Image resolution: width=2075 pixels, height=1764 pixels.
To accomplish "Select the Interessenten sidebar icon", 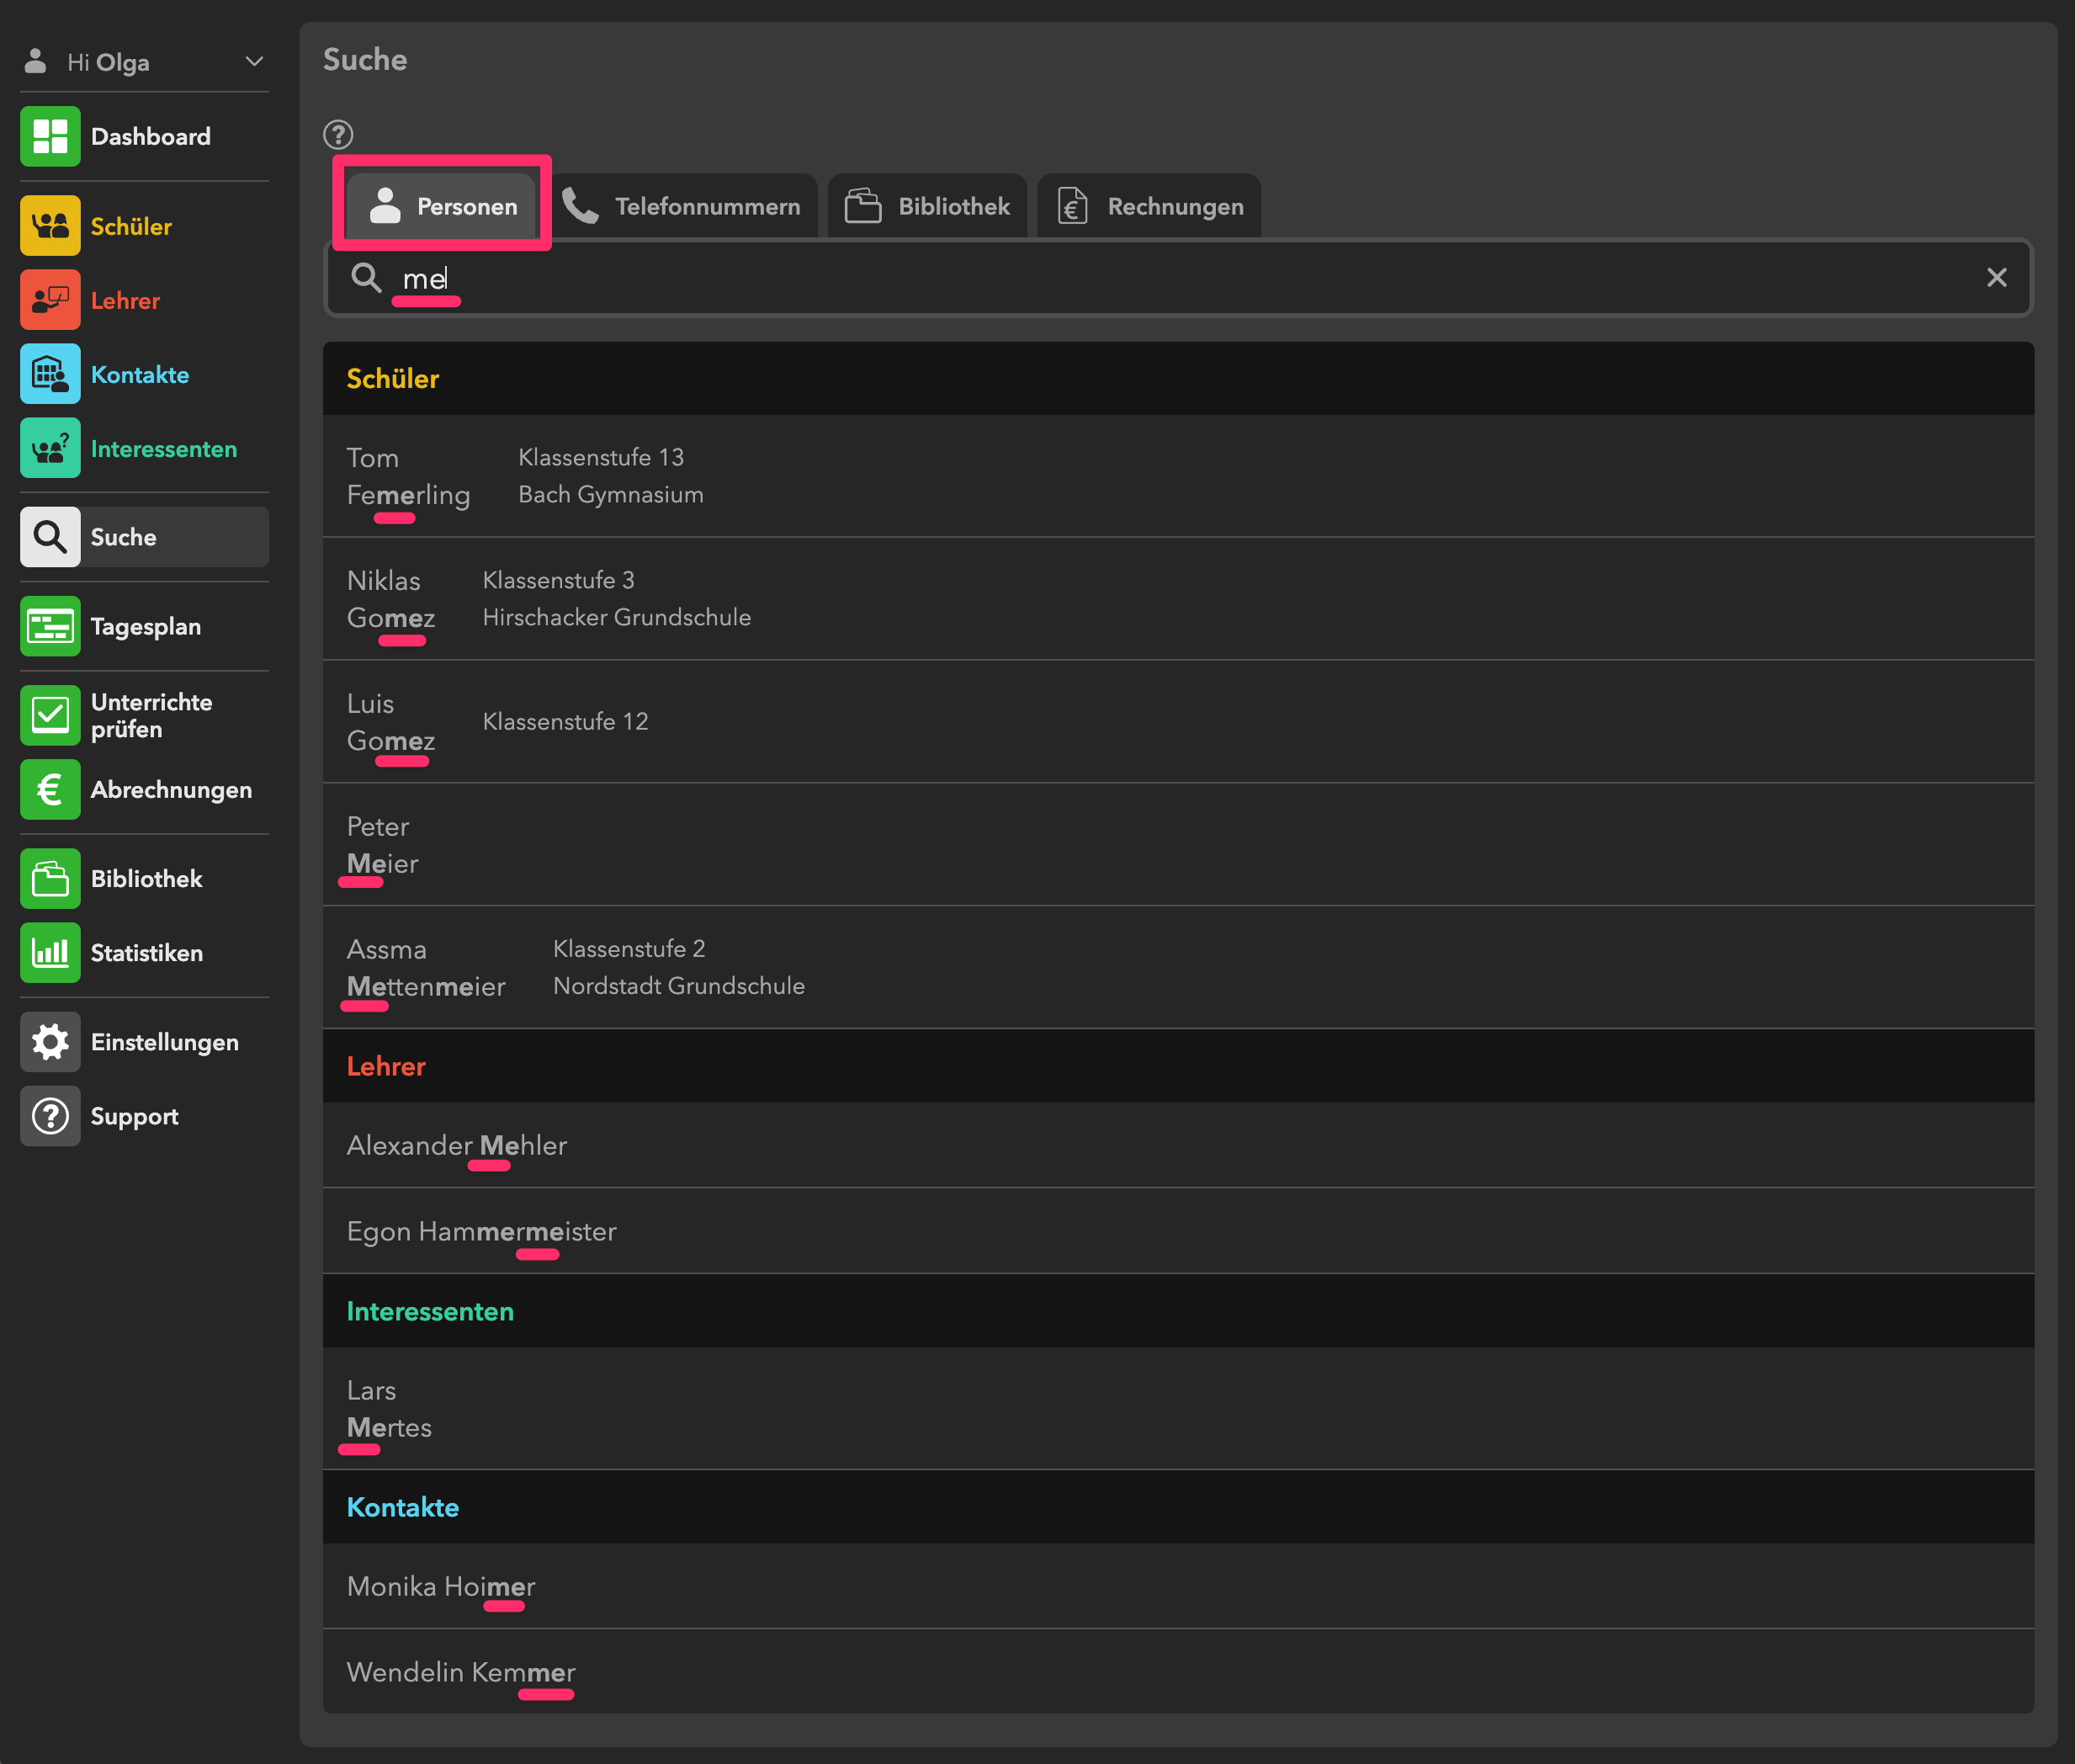I will coord(50,449).
